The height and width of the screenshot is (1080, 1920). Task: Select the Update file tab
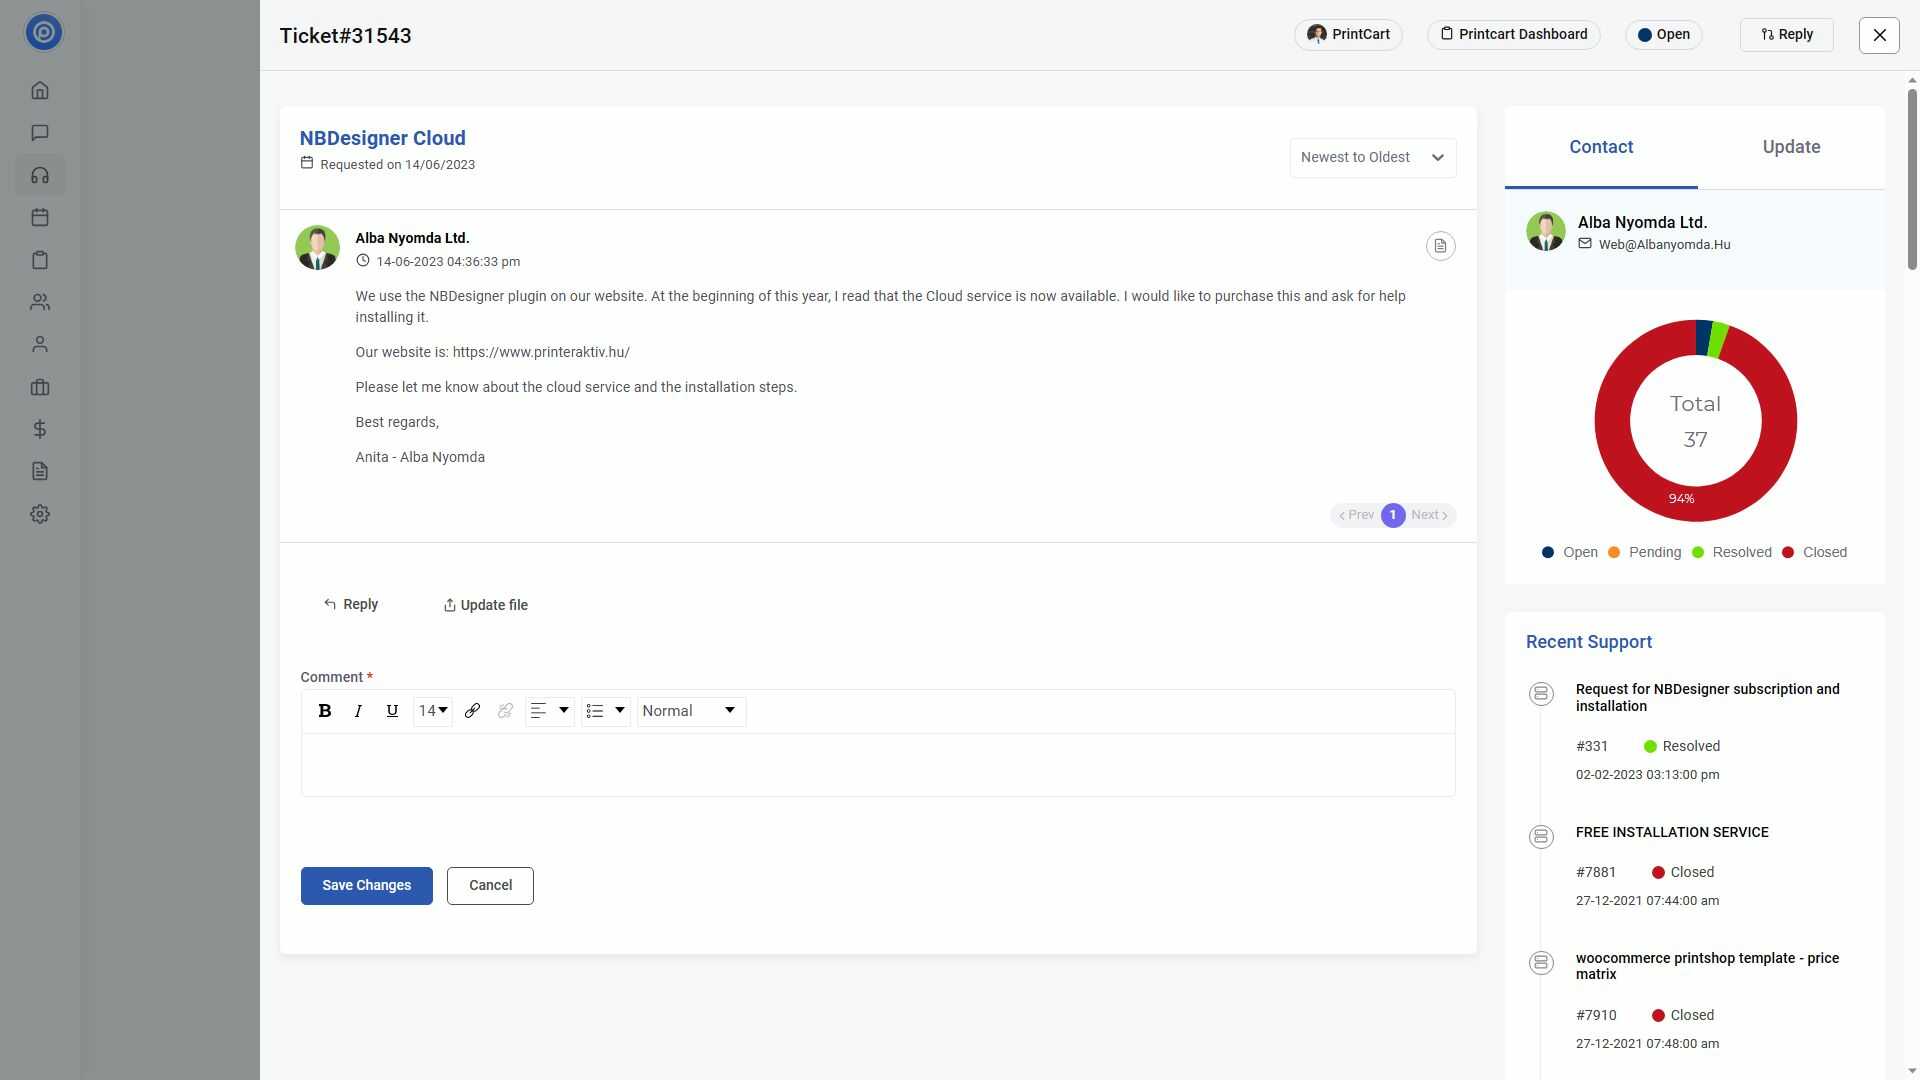pos(486,605)
